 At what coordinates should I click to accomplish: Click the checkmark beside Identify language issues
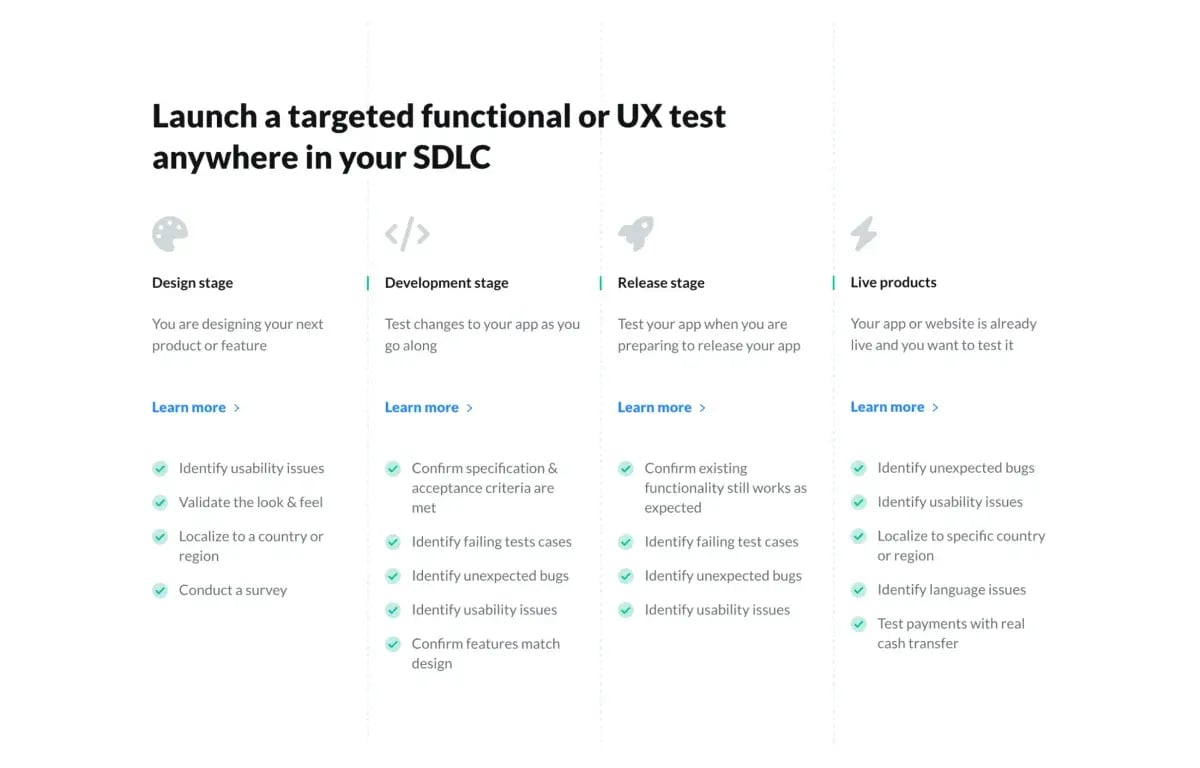[x=858, y=590]
